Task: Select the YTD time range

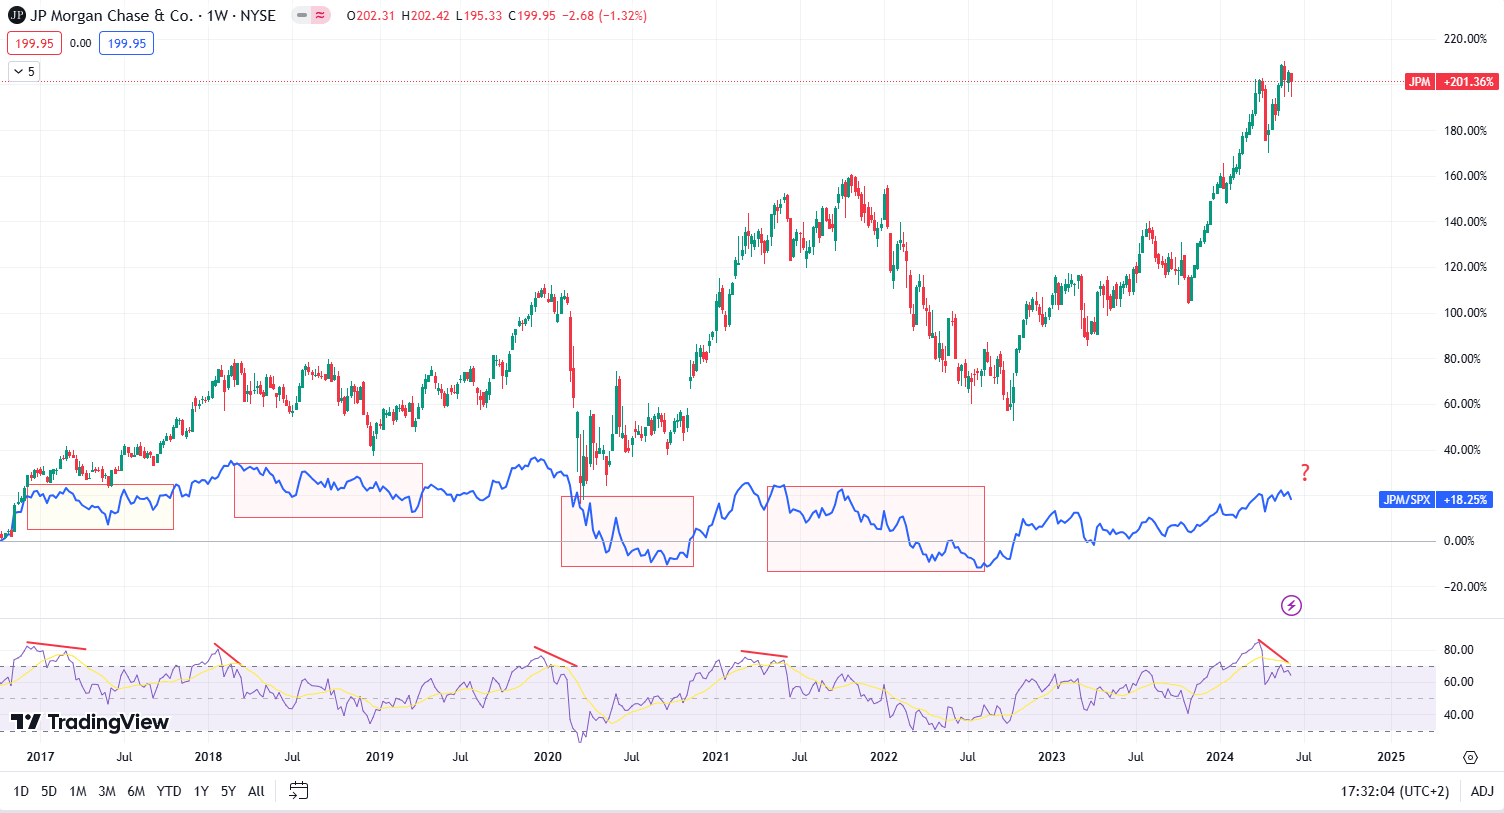Action: pyautogui.click(x=169, y=791)
